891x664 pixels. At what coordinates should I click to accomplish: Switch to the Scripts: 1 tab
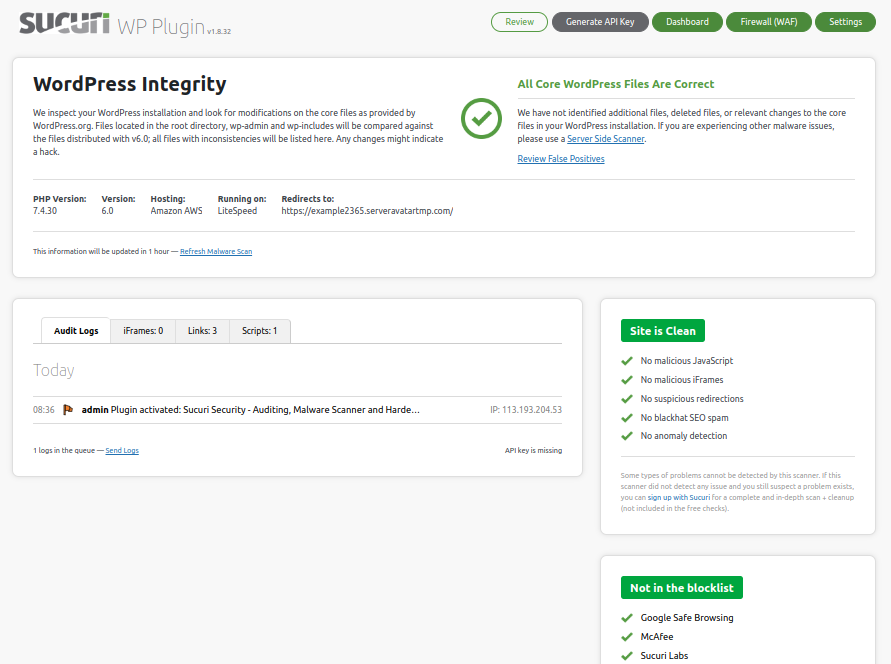pos(260,331)
